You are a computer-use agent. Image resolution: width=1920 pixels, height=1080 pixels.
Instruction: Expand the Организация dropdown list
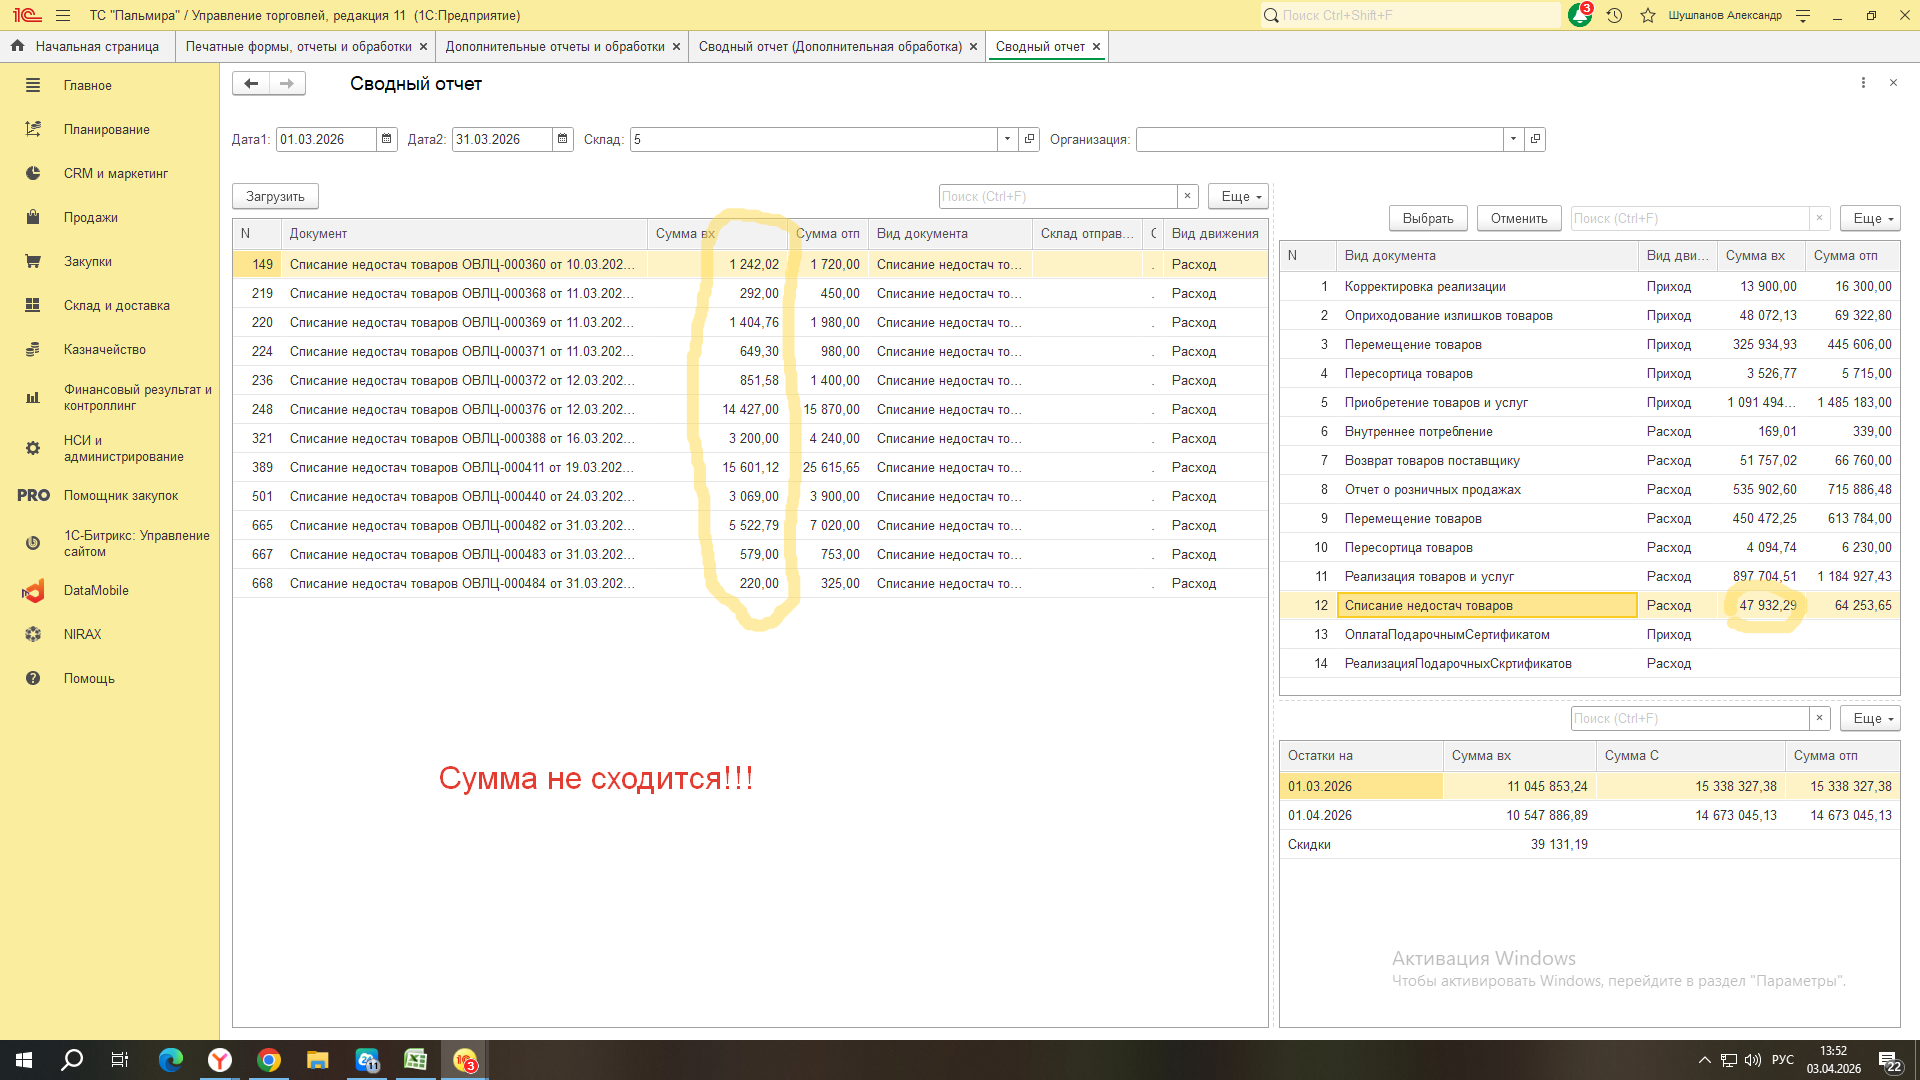click(x=1513, y=139)
